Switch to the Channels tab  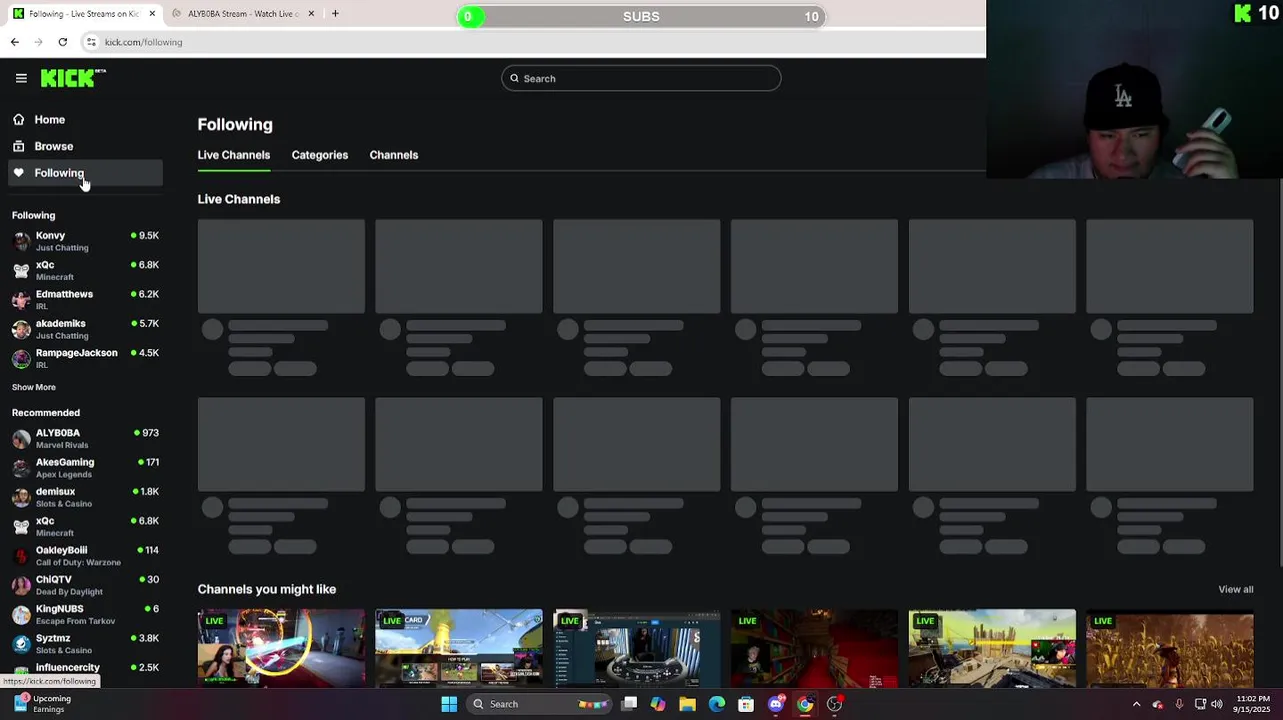[394, 155]
